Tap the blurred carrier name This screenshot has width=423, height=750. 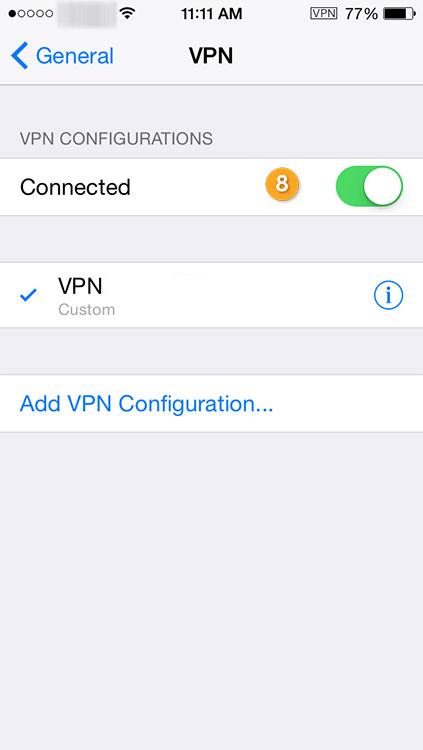(87, 13)
